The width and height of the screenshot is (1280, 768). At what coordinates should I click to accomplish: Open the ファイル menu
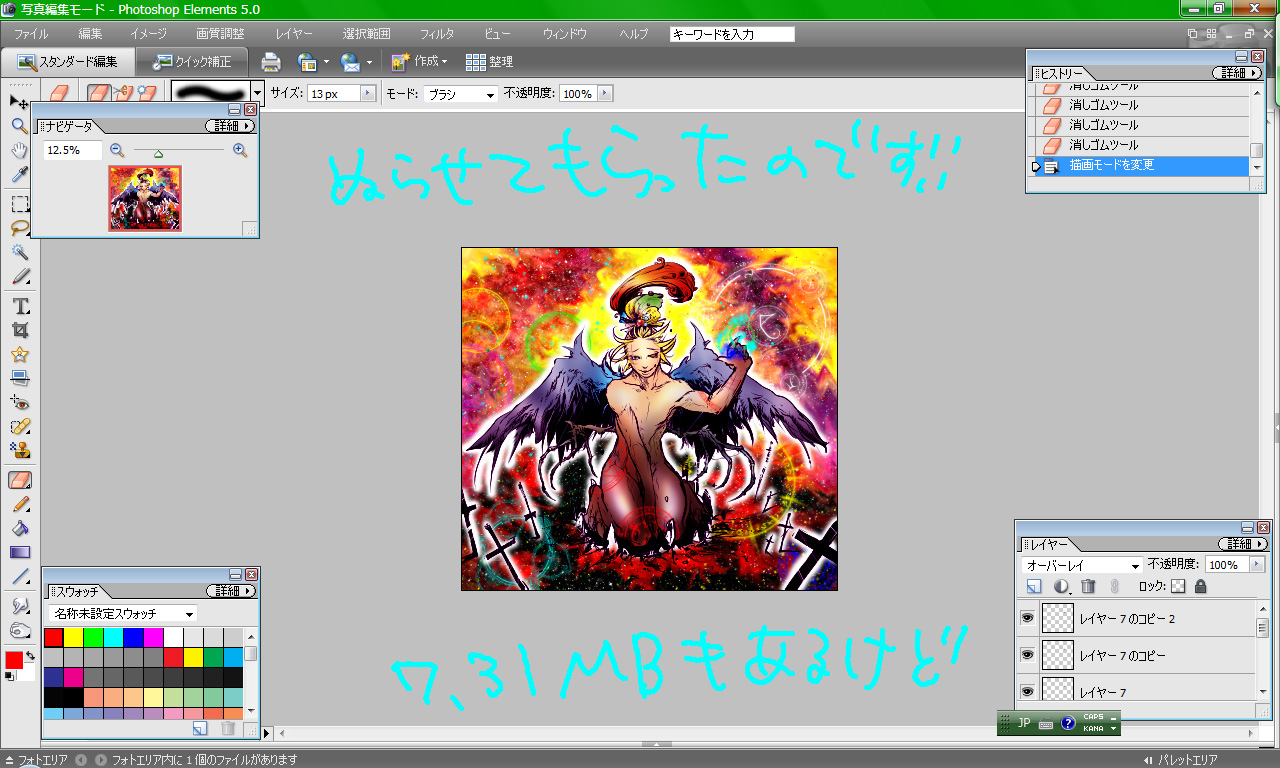tap(31, 34)
